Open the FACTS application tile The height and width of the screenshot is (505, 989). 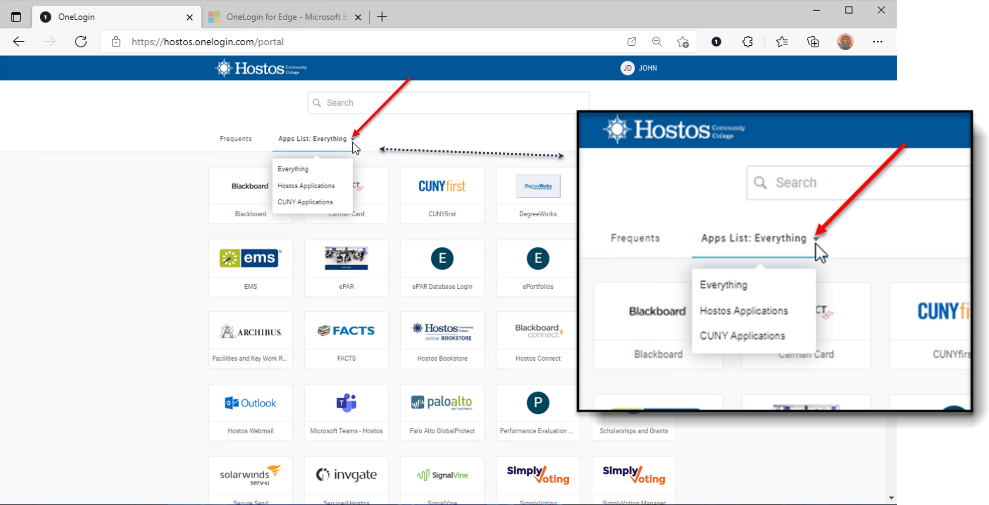346,339
